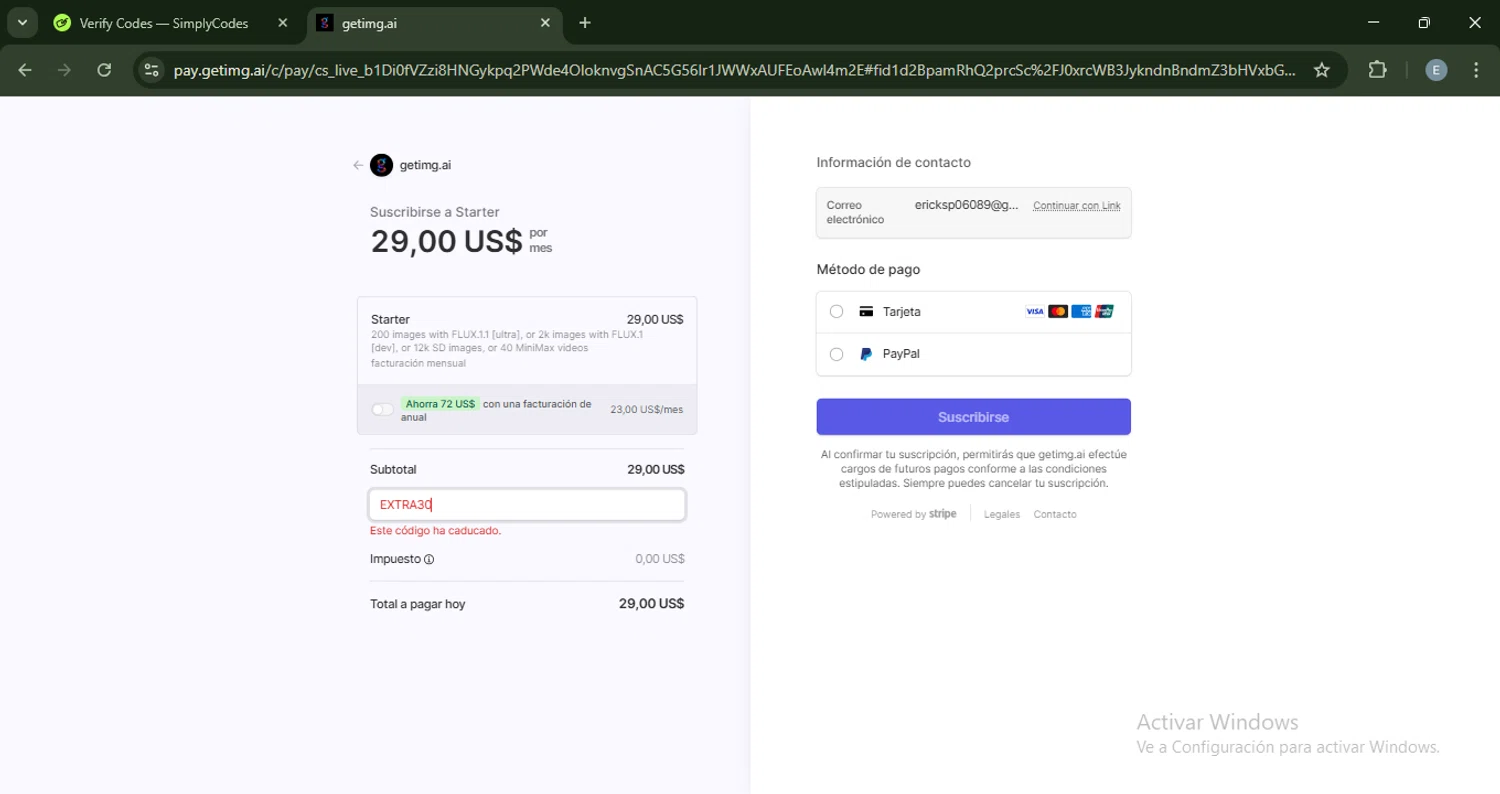Click the getimg.ai round logo icon
The image size is (1500, 794).
pos(381,165)
